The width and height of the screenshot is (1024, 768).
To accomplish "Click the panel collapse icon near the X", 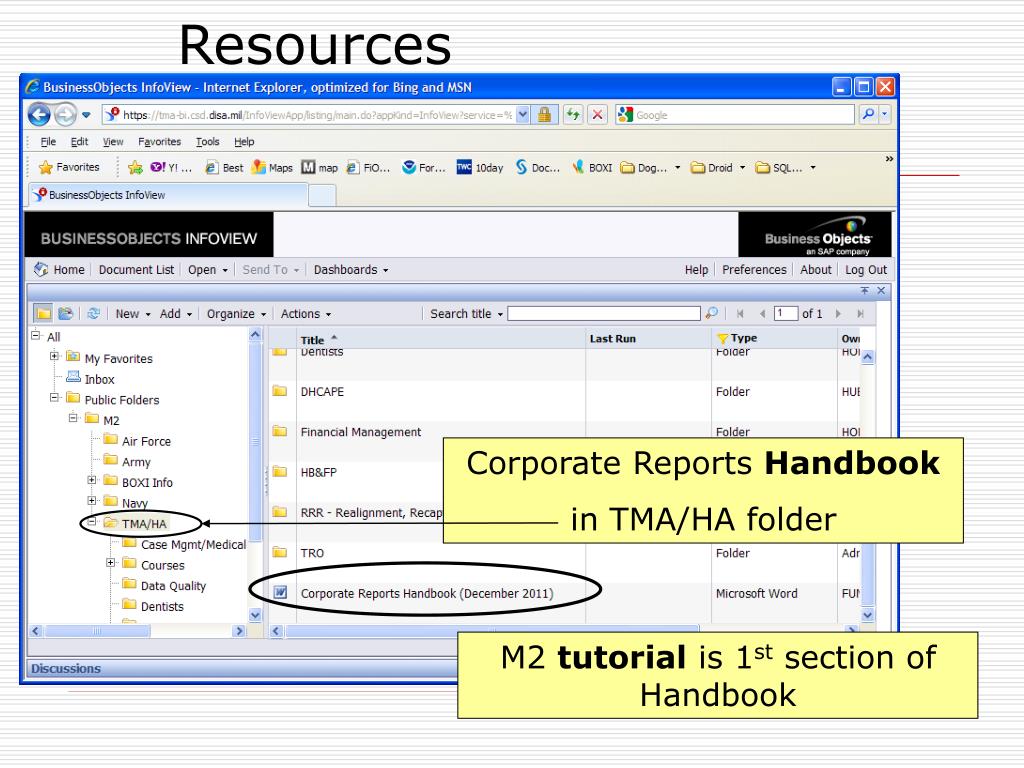I will pyautogui.click(x=864, y=291).
